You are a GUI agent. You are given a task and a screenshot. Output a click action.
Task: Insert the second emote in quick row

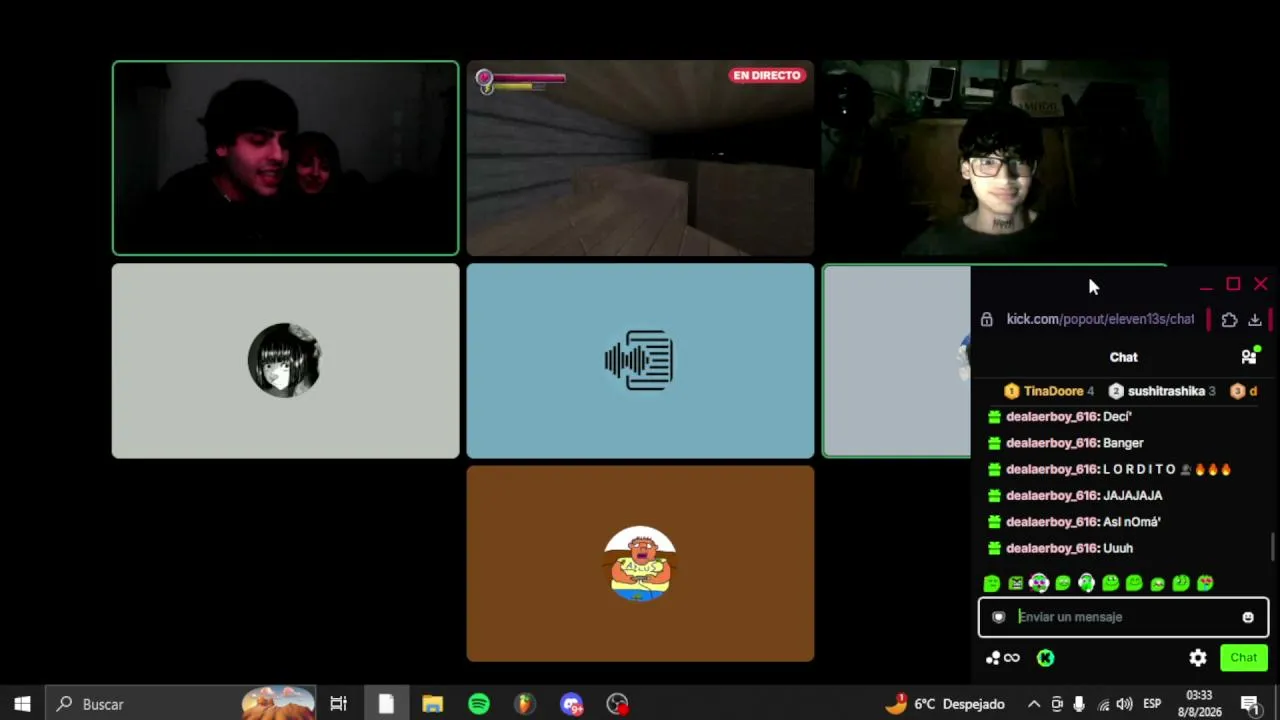[x=1016, y=583]
